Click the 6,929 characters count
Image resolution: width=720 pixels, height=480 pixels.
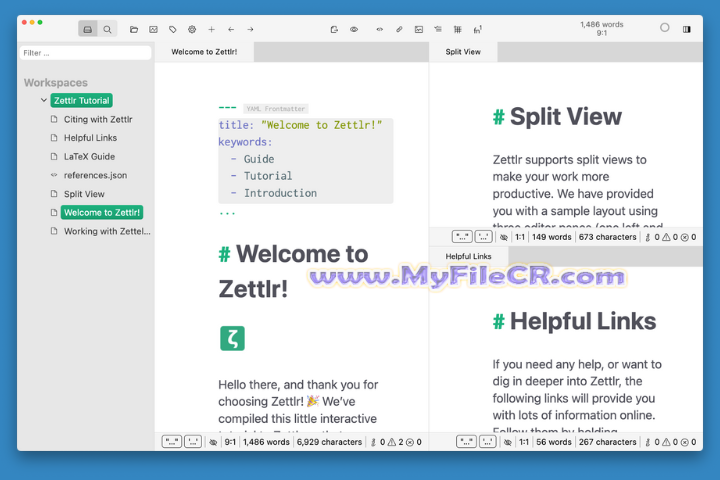tap(329, 442)
